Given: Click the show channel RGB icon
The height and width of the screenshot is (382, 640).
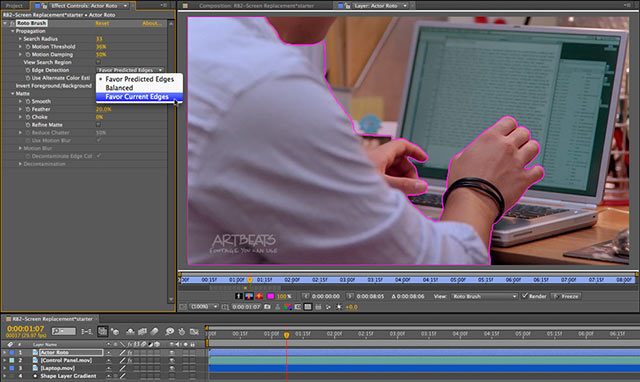Looking at the screenshot, I should click(287, 307).
